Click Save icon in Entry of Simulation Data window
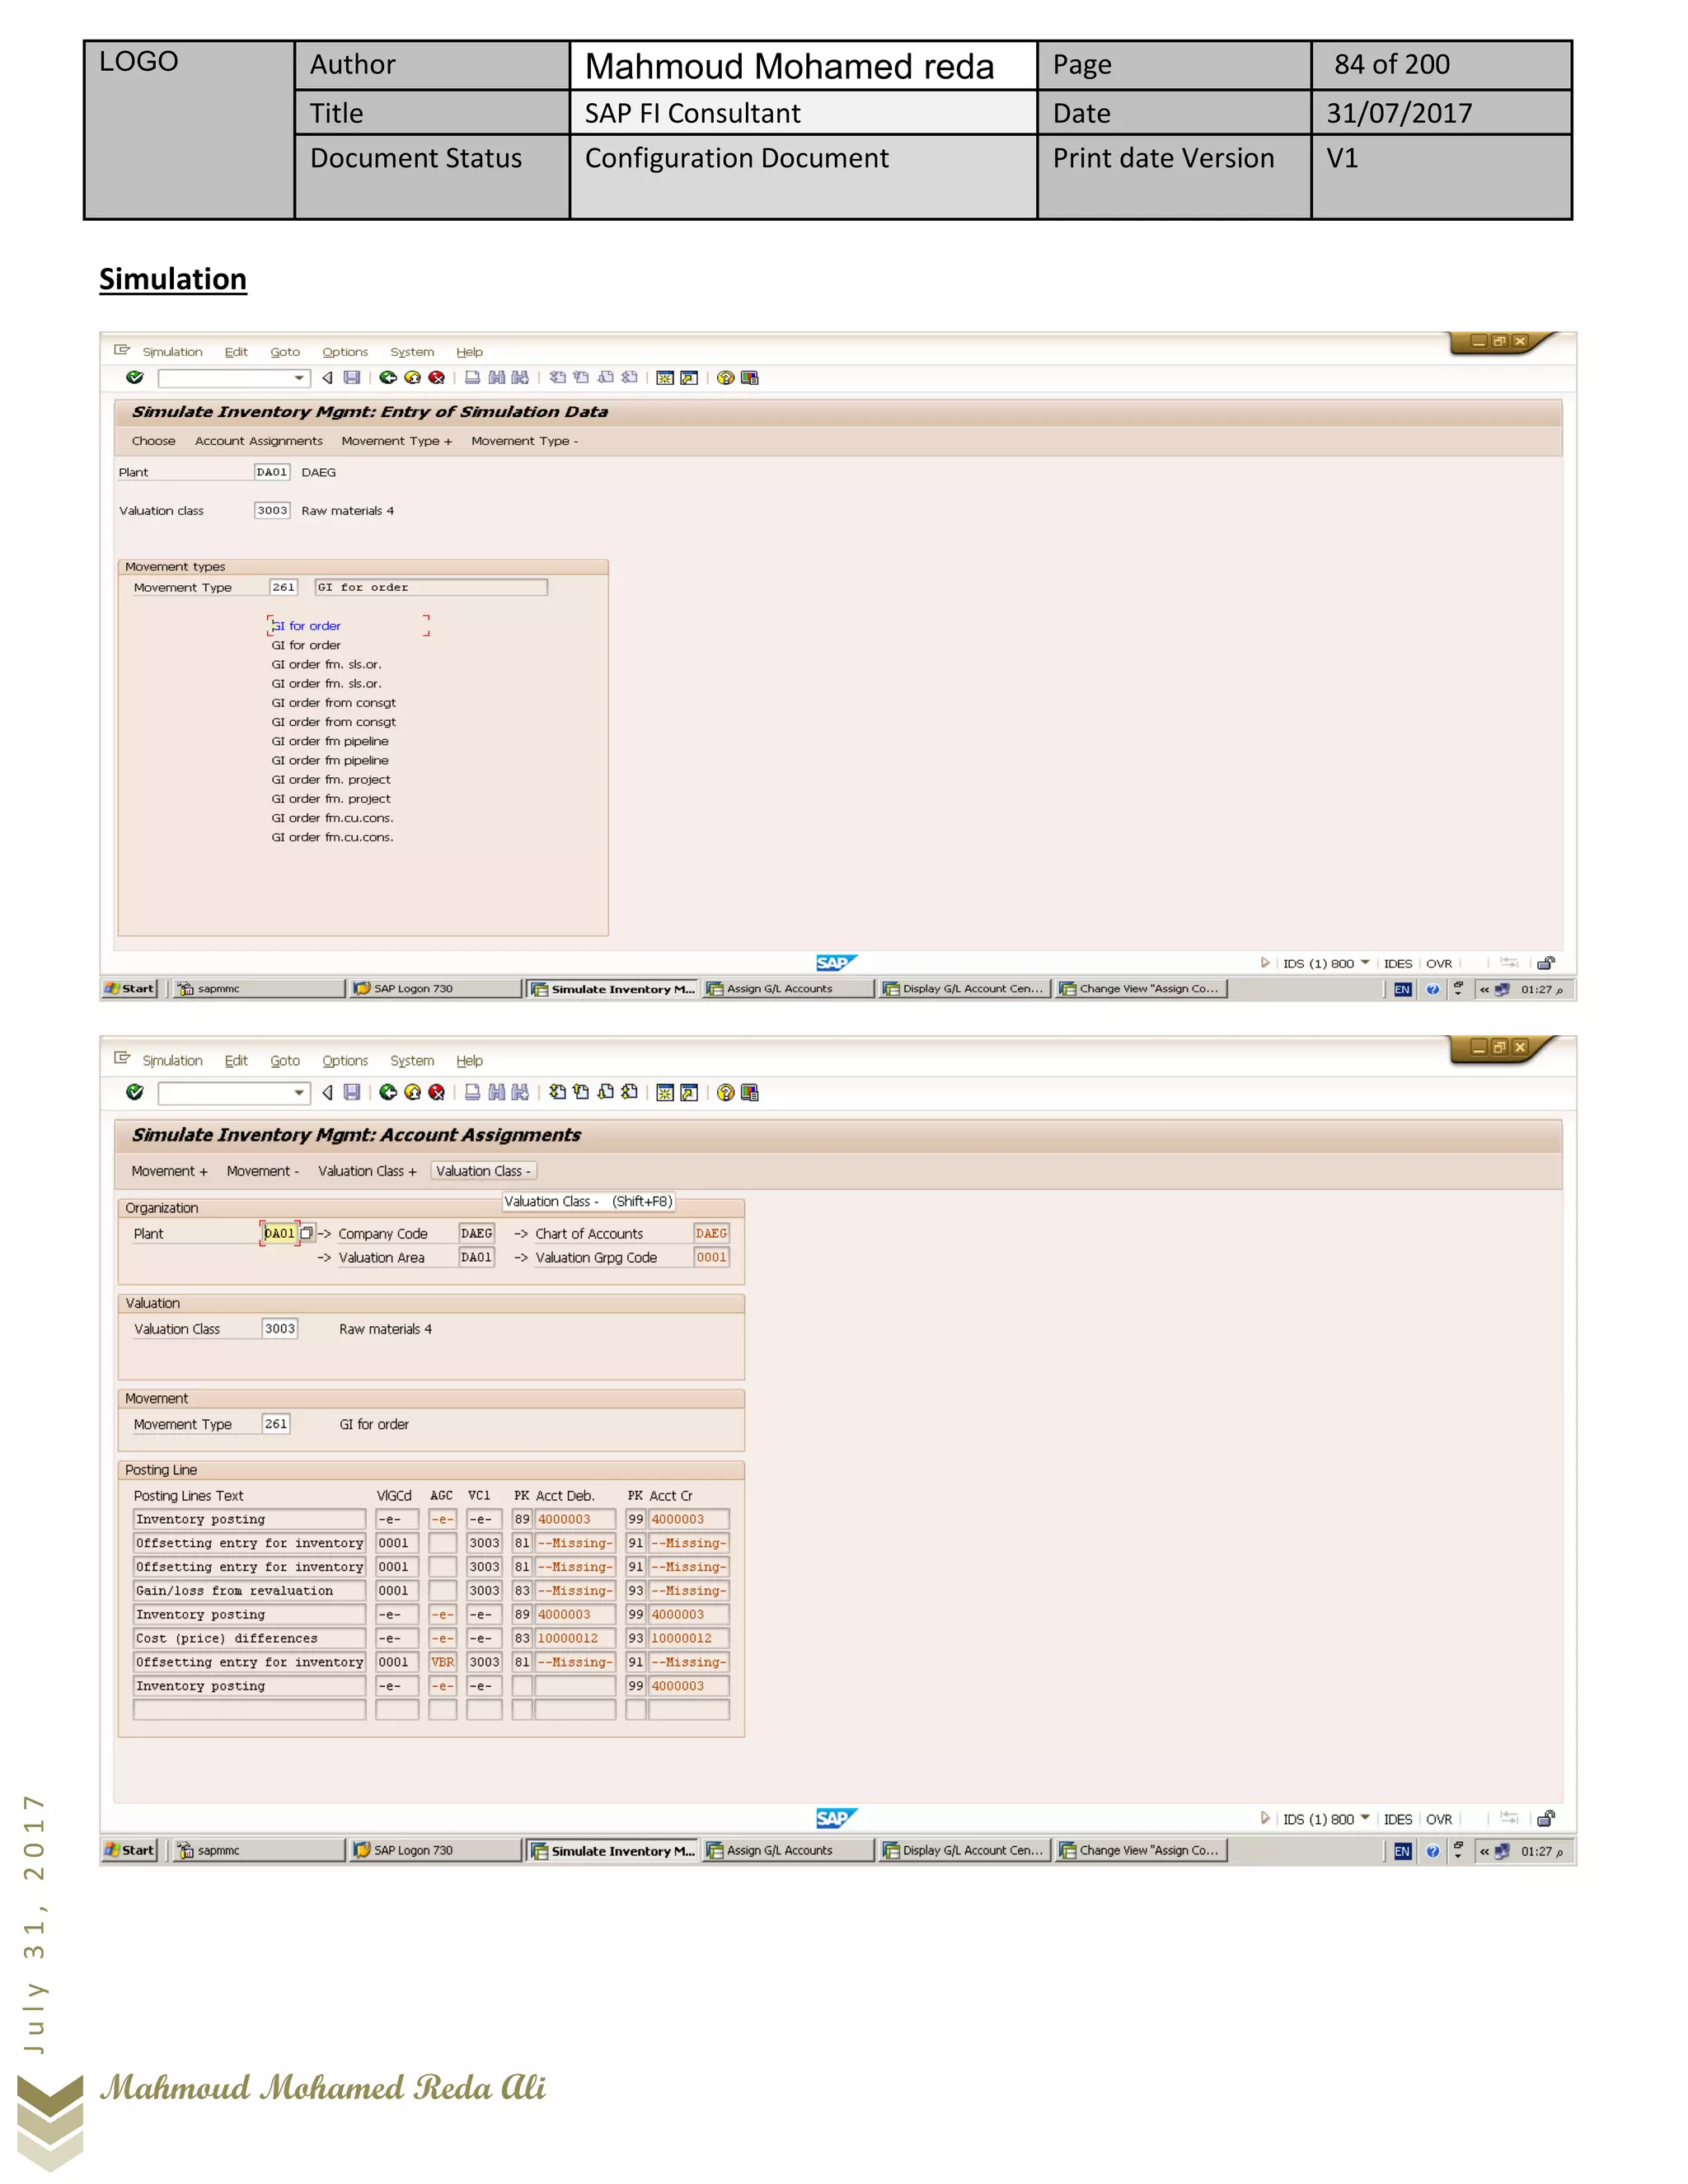This screenshot has width=1688, height=2184. click(352, 378)
